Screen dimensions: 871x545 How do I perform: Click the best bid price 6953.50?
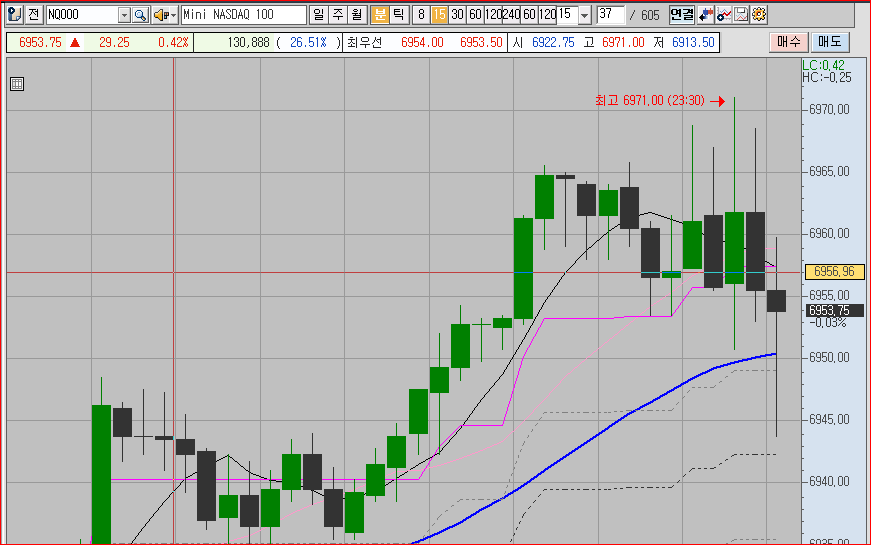pos(481,42)
